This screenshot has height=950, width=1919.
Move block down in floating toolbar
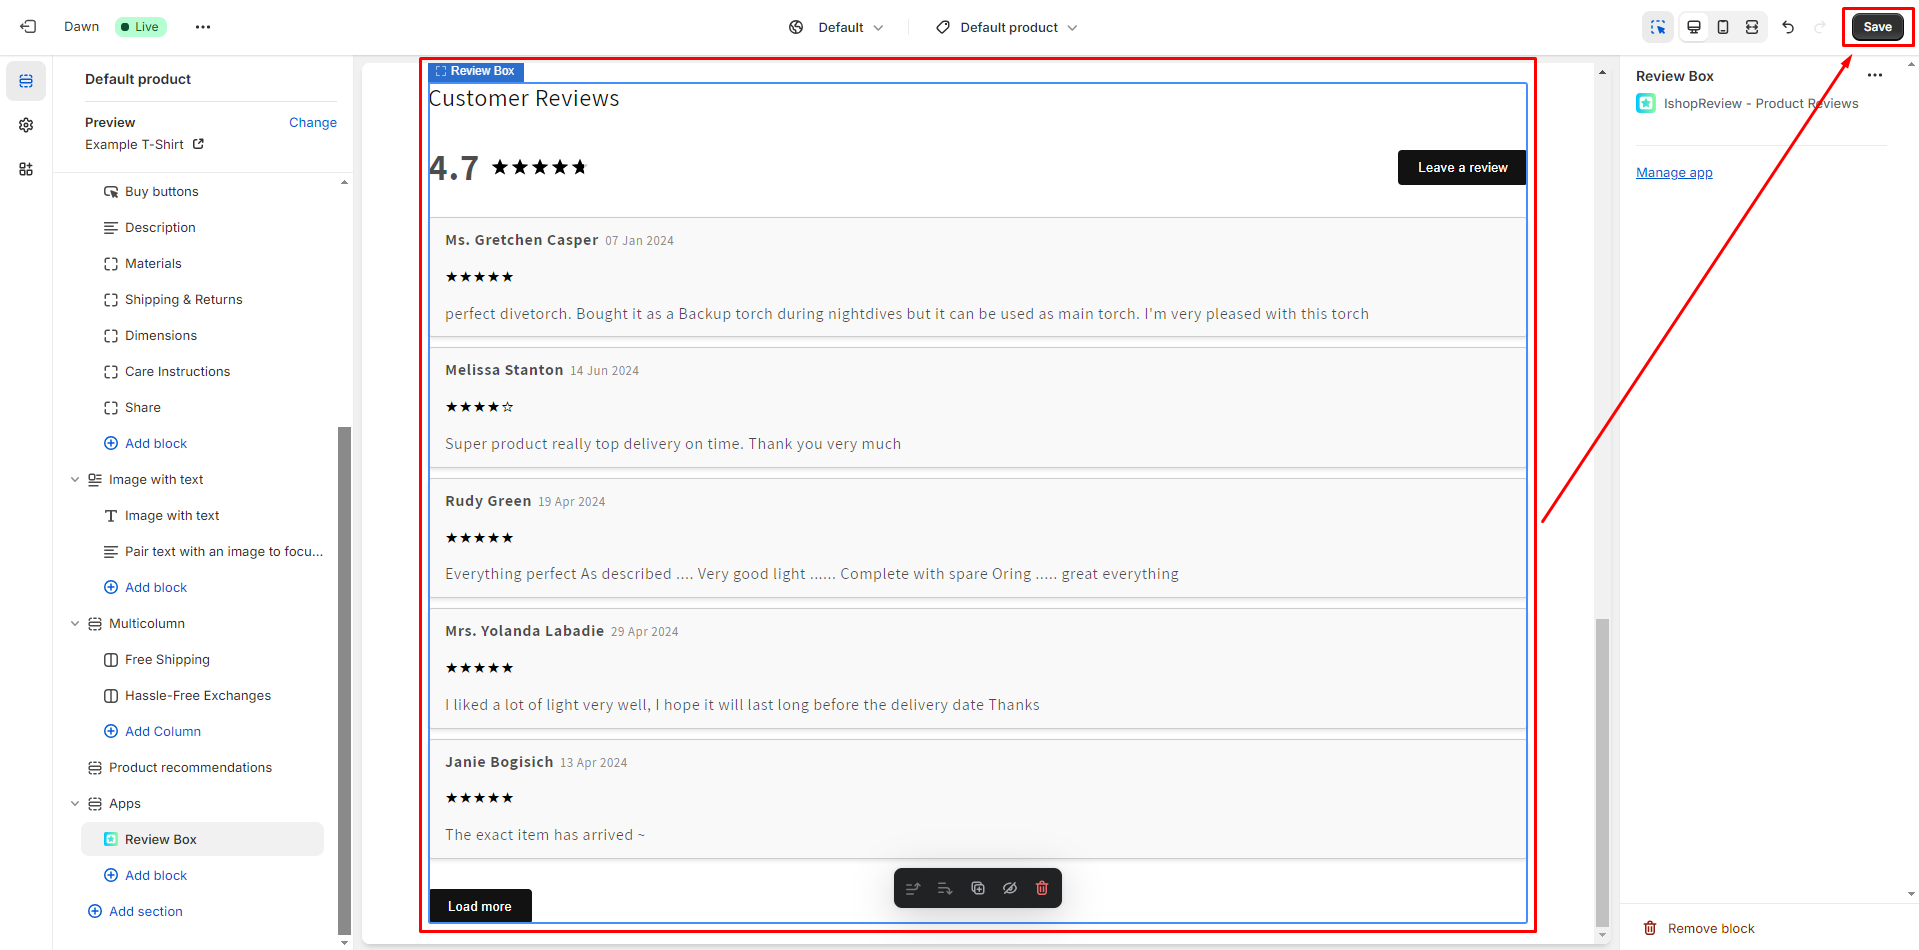point(945,888)
